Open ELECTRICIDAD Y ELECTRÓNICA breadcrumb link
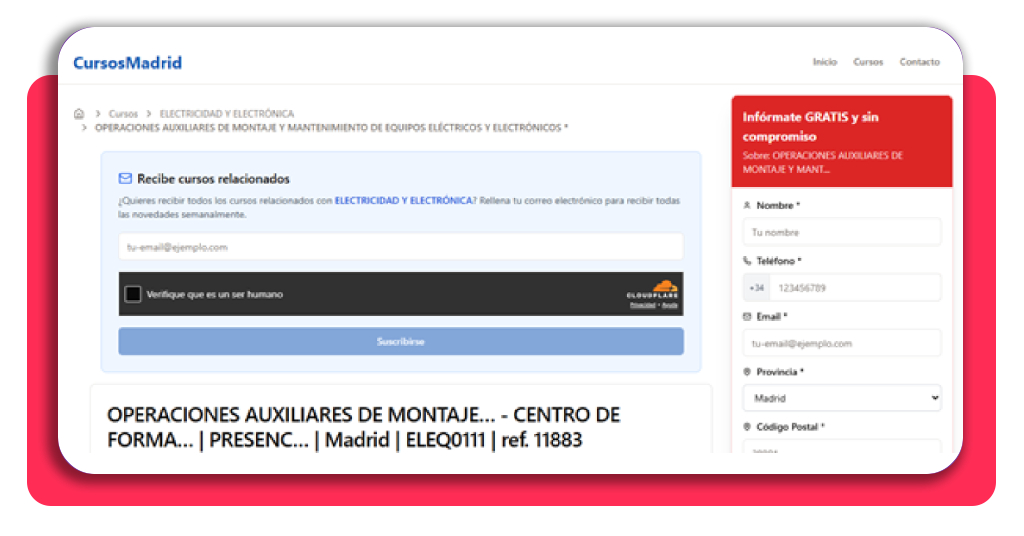 (x=227, y=114)
